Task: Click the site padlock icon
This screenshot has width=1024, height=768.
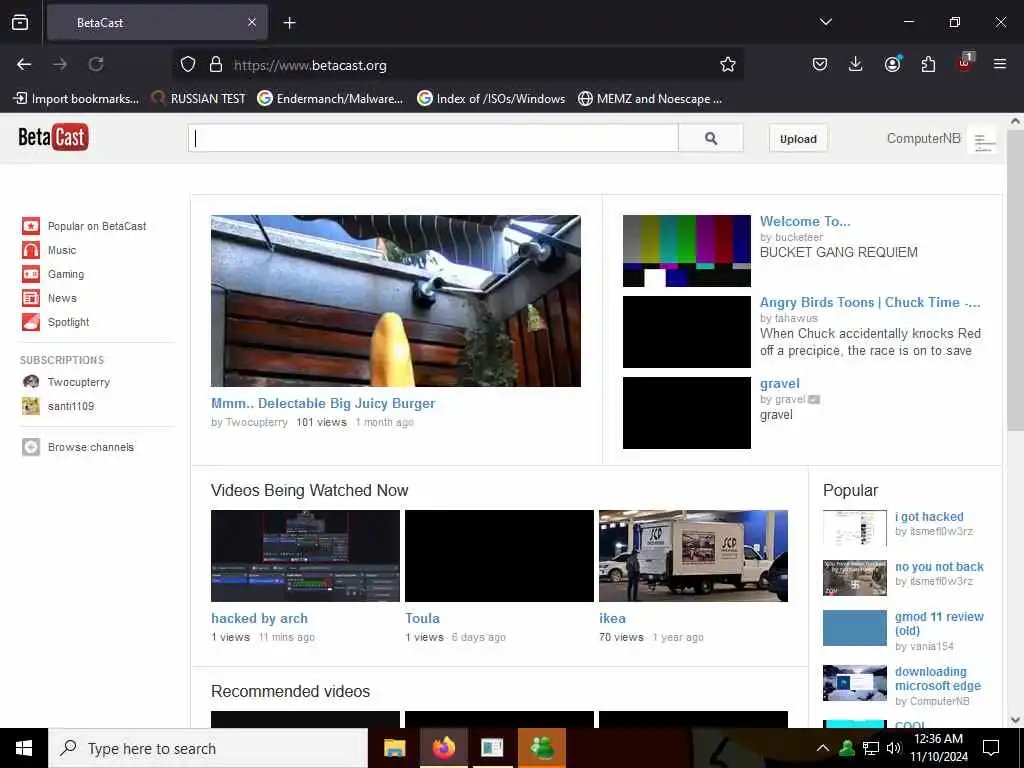Action: [216, 65]
